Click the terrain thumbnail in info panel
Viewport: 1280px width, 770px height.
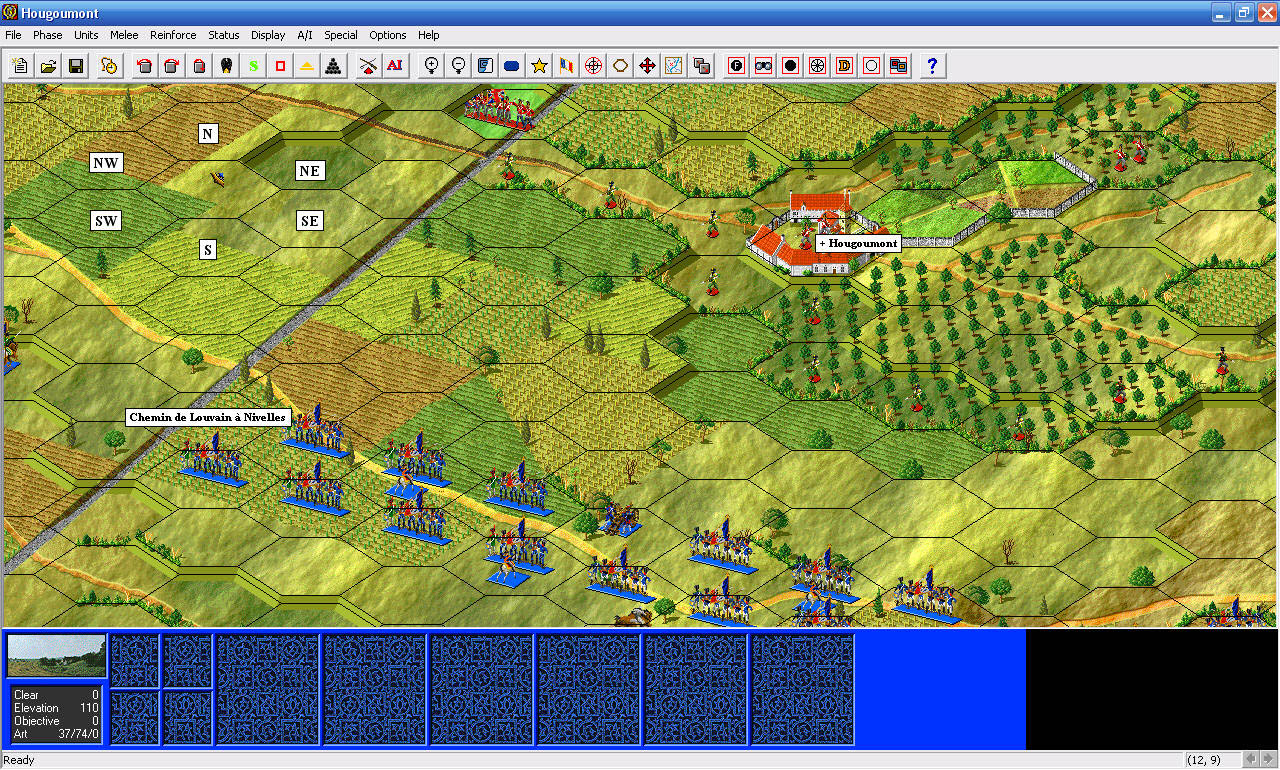[x=56, y=656]
